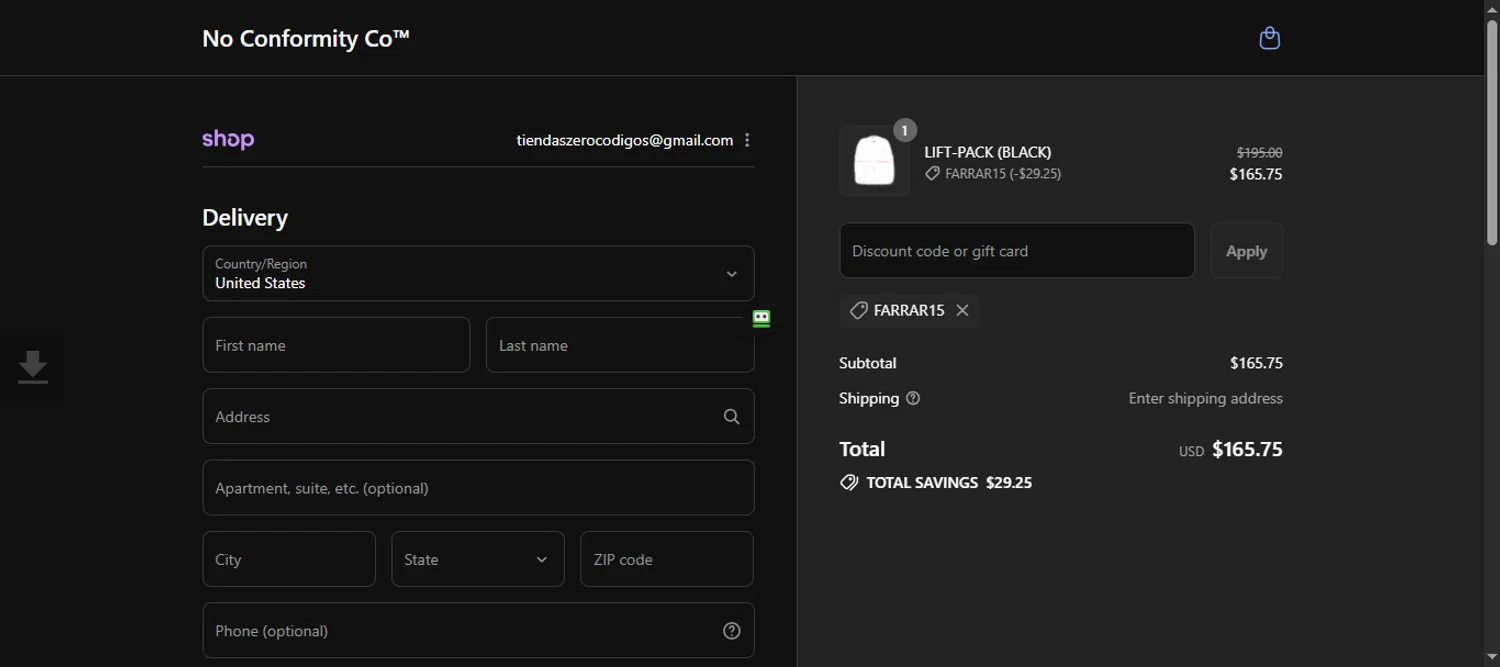Image resolution: width=1500 pixels, height=667 pixels.
Task: Click the Delivery heading
Action: (x=245, y=217)
